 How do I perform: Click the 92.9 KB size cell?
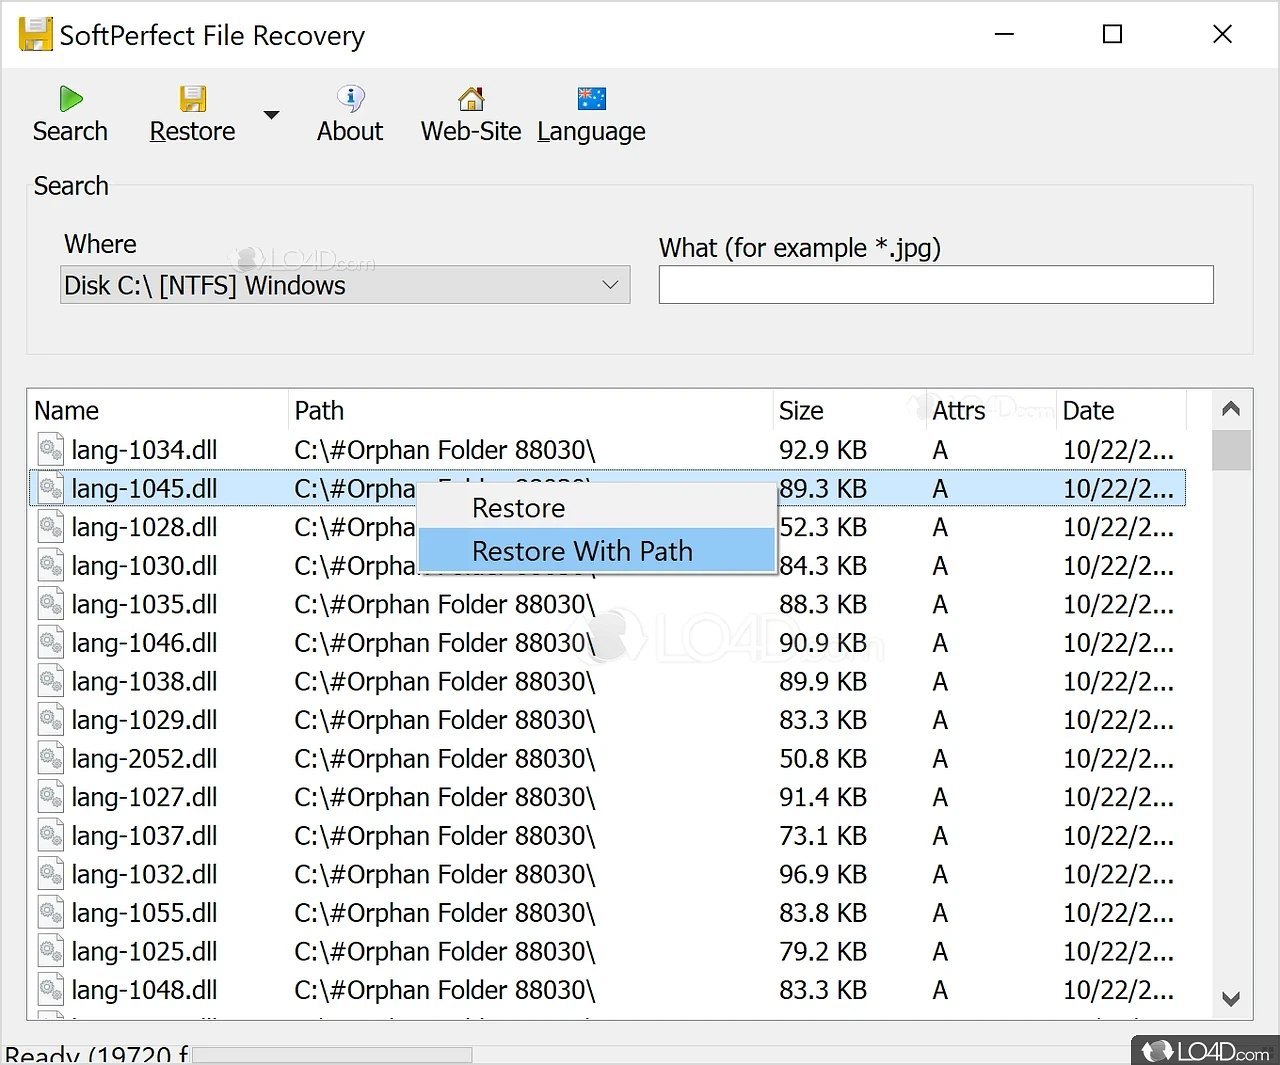point(823,450)
